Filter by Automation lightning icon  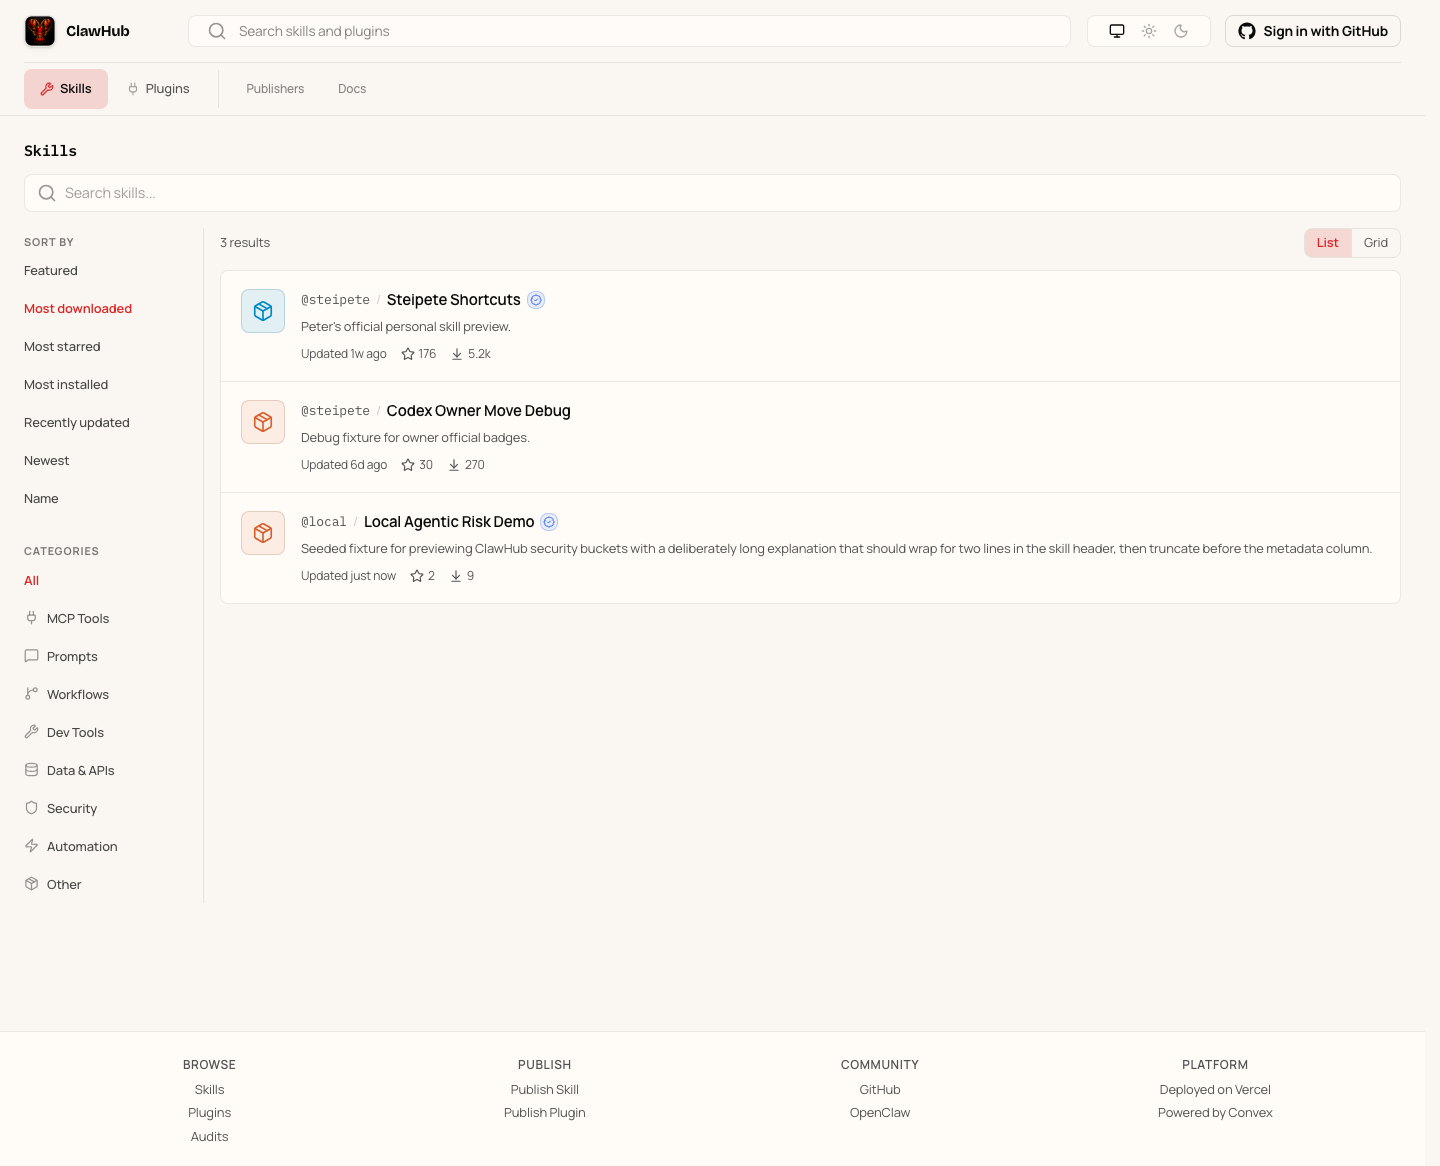[x=31, y=846]
